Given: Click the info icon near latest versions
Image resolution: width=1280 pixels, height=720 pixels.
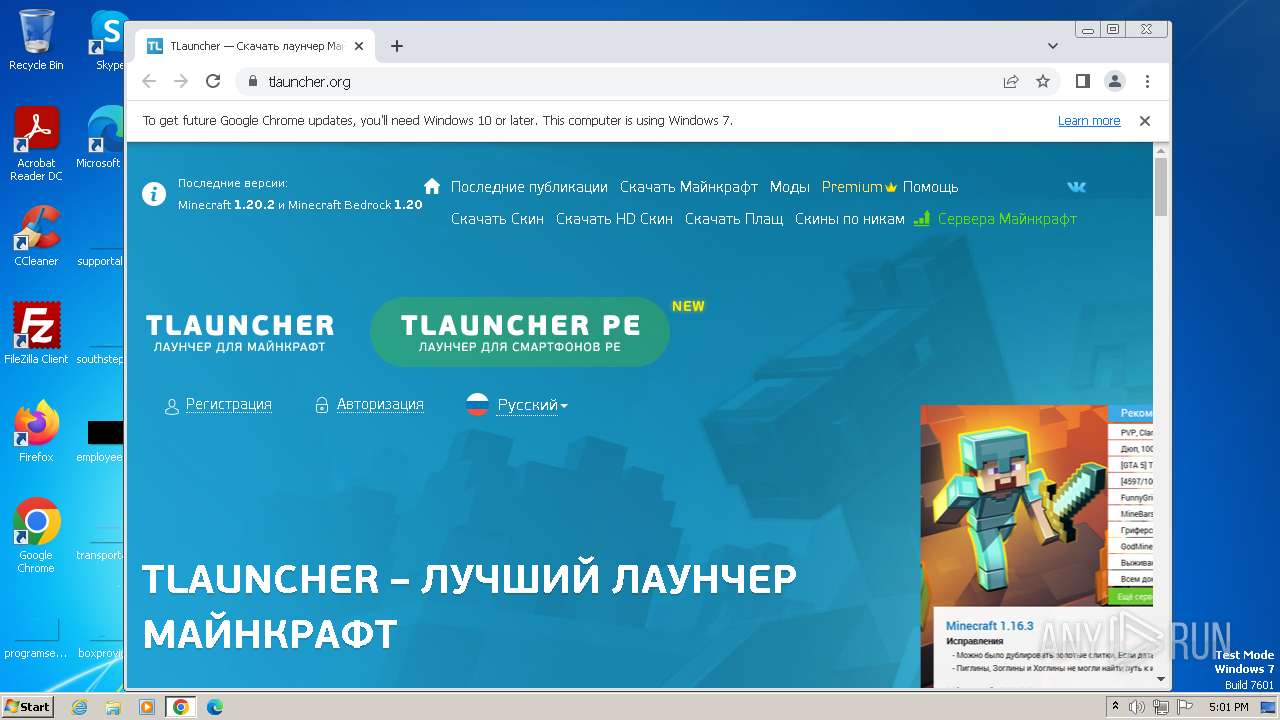Looking at the screenshot, I should [154, 194].
